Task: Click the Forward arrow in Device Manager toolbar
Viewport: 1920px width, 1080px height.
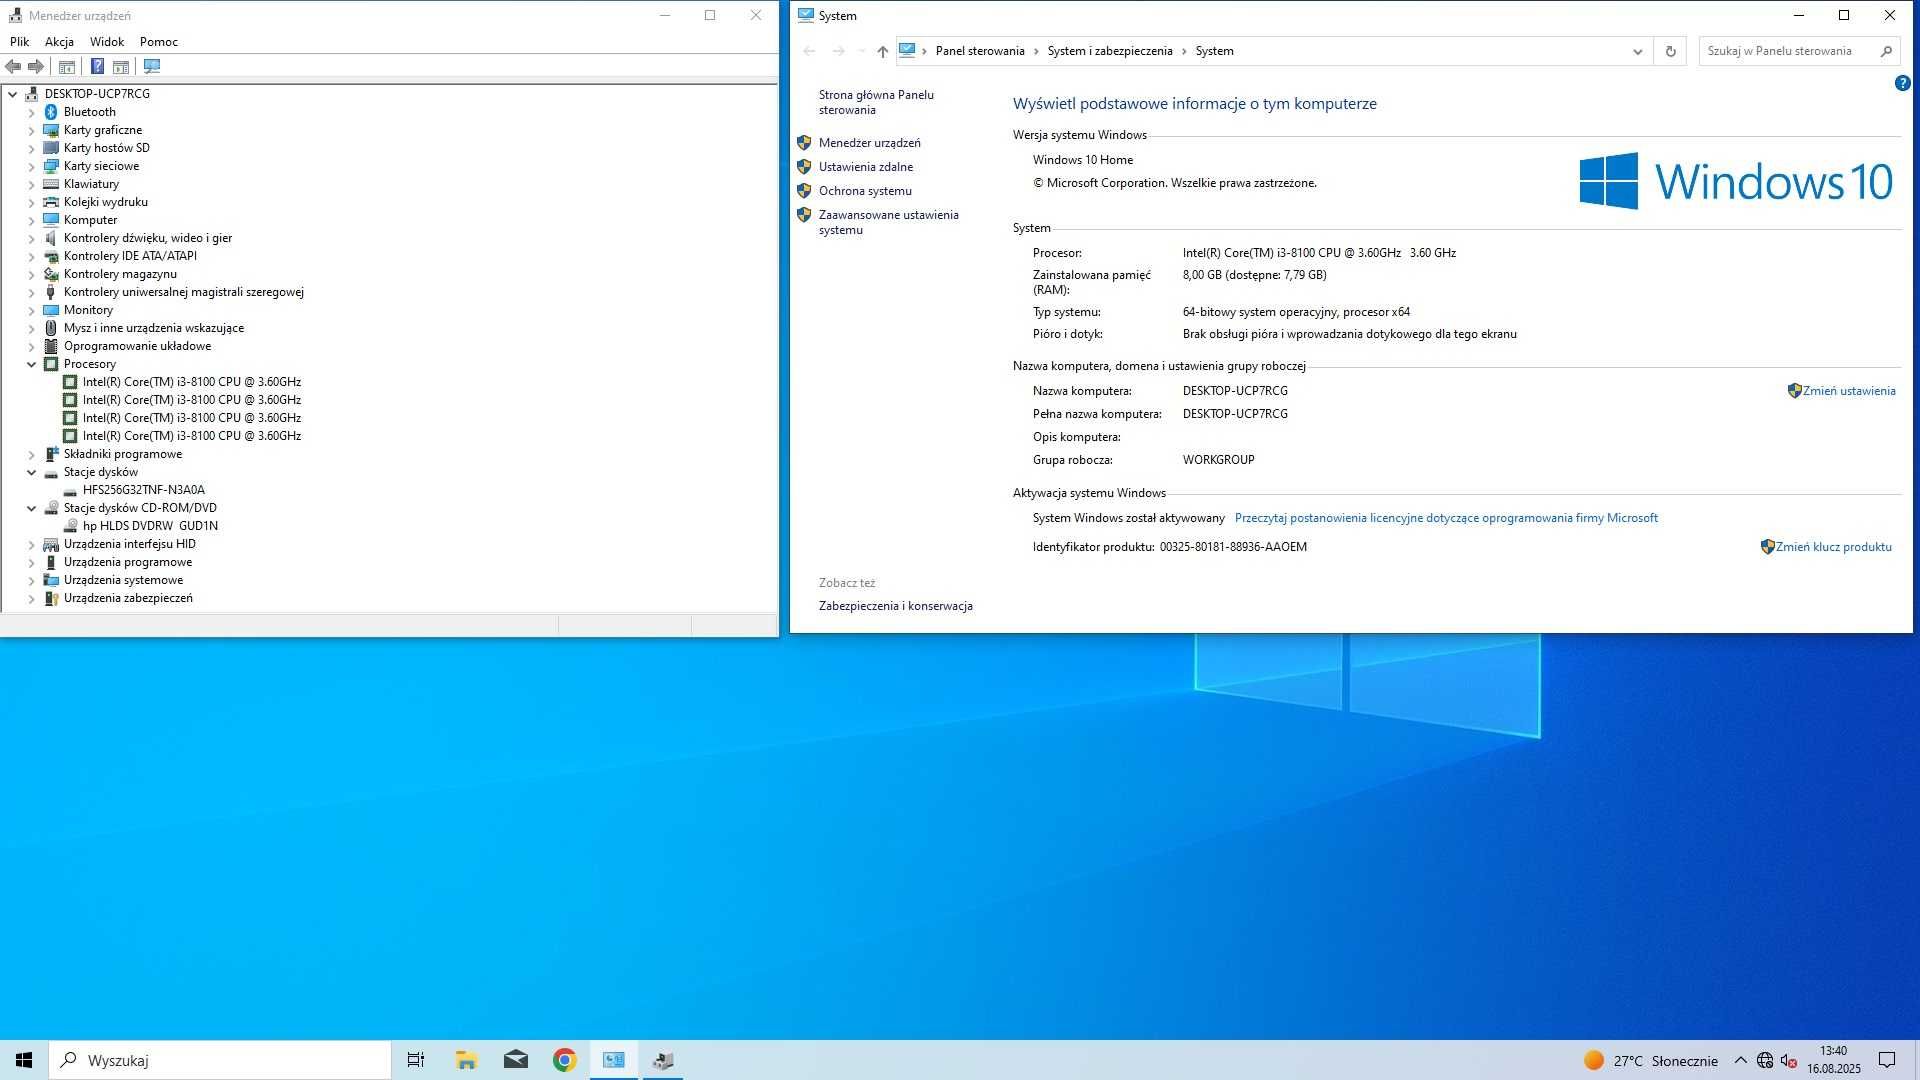Action: (x=36, y=67)
